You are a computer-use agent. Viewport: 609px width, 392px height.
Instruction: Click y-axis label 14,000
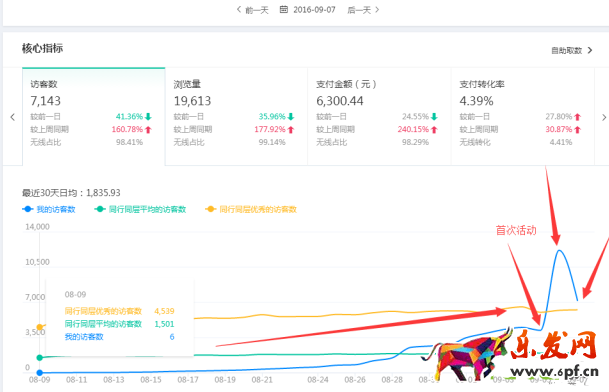coord(37,226)
